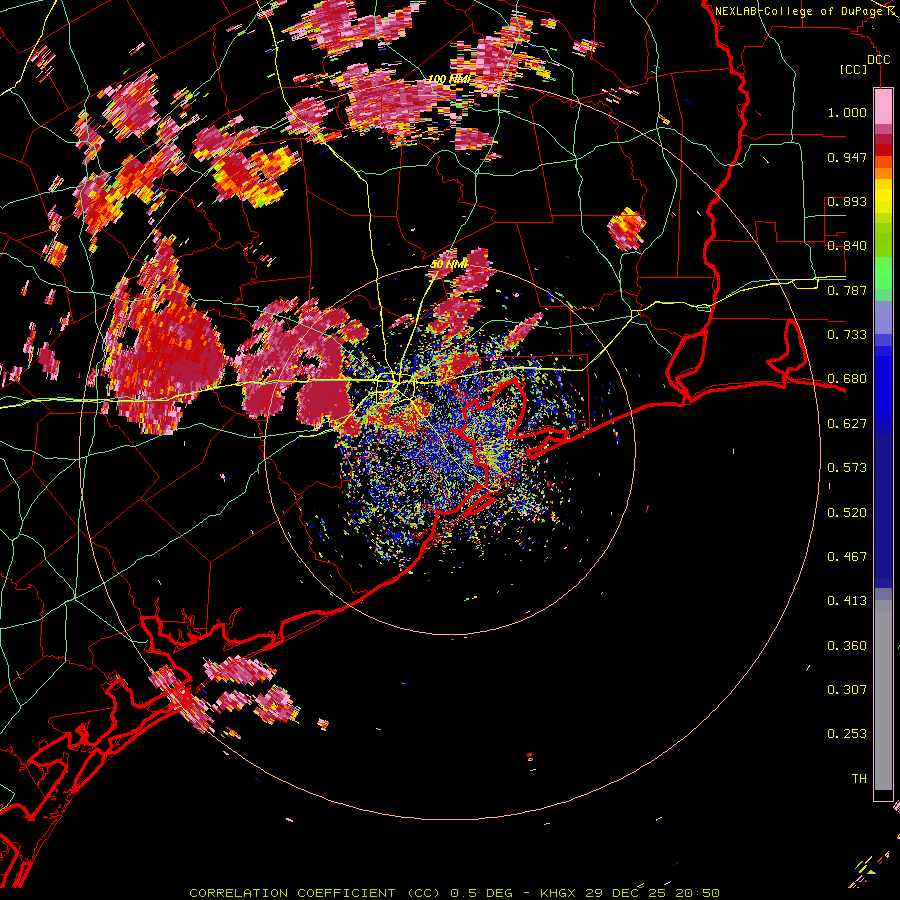Select the 0.627 scale value
The width and height of the screenshot is (900, 900).
(x=847, y=424)
